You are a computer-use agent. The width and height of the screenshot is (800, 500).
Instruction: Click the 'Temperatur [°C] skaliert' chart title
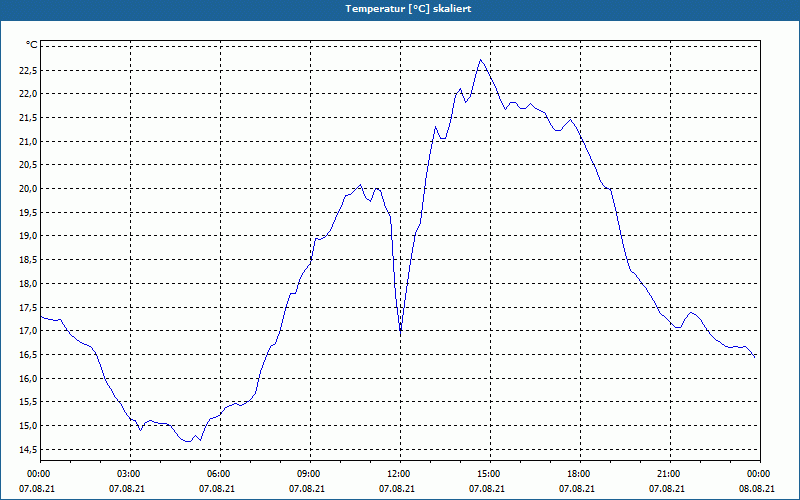[408, 9]
